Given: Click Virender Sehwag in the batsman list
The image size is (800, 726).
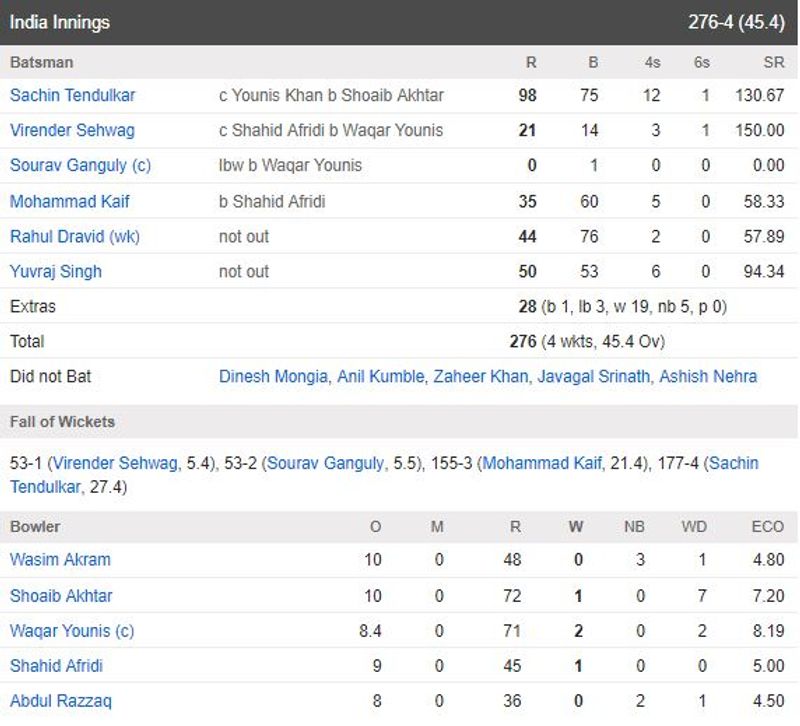Looking at the screenshot, I should pyautogui.click(x=72, y=130).
